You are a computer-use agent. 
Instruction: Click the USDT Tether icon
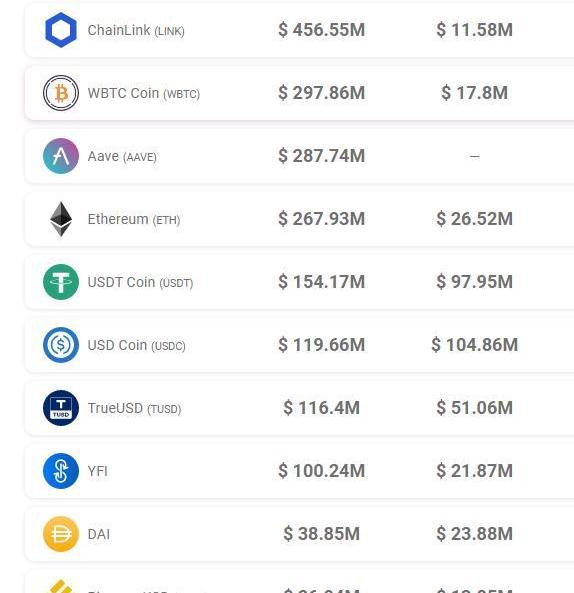(61, 282)
